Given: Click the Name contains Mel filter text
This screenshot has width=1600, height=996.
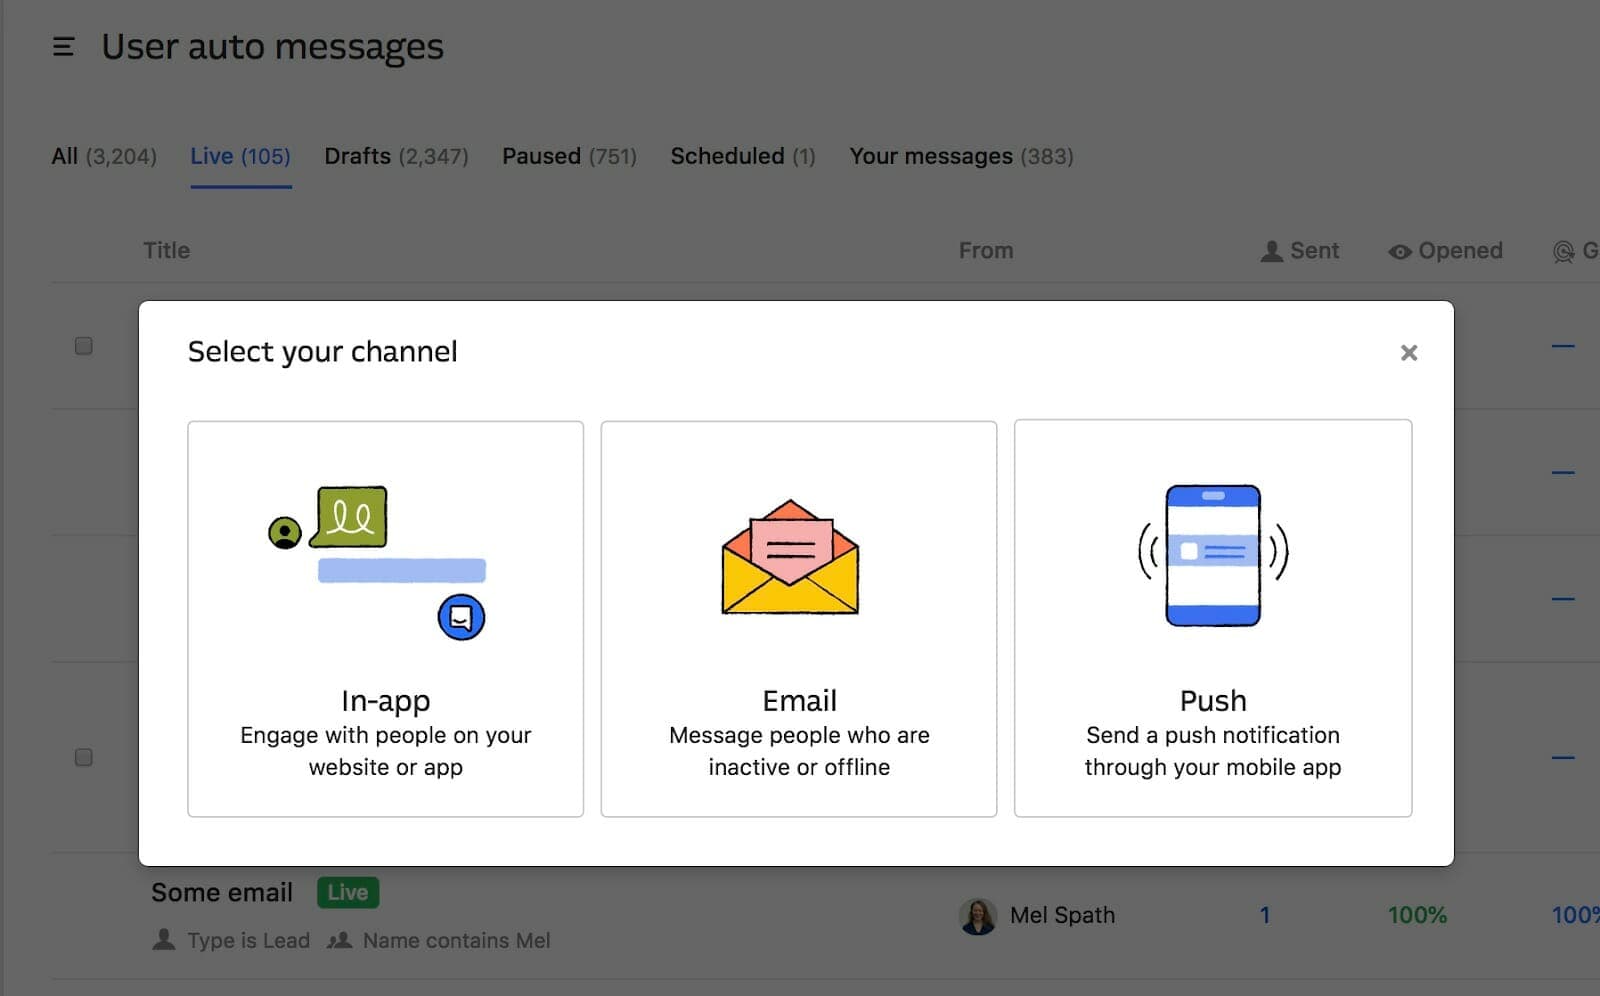Looking at the screenshot, I should click(x=457, y=941).
